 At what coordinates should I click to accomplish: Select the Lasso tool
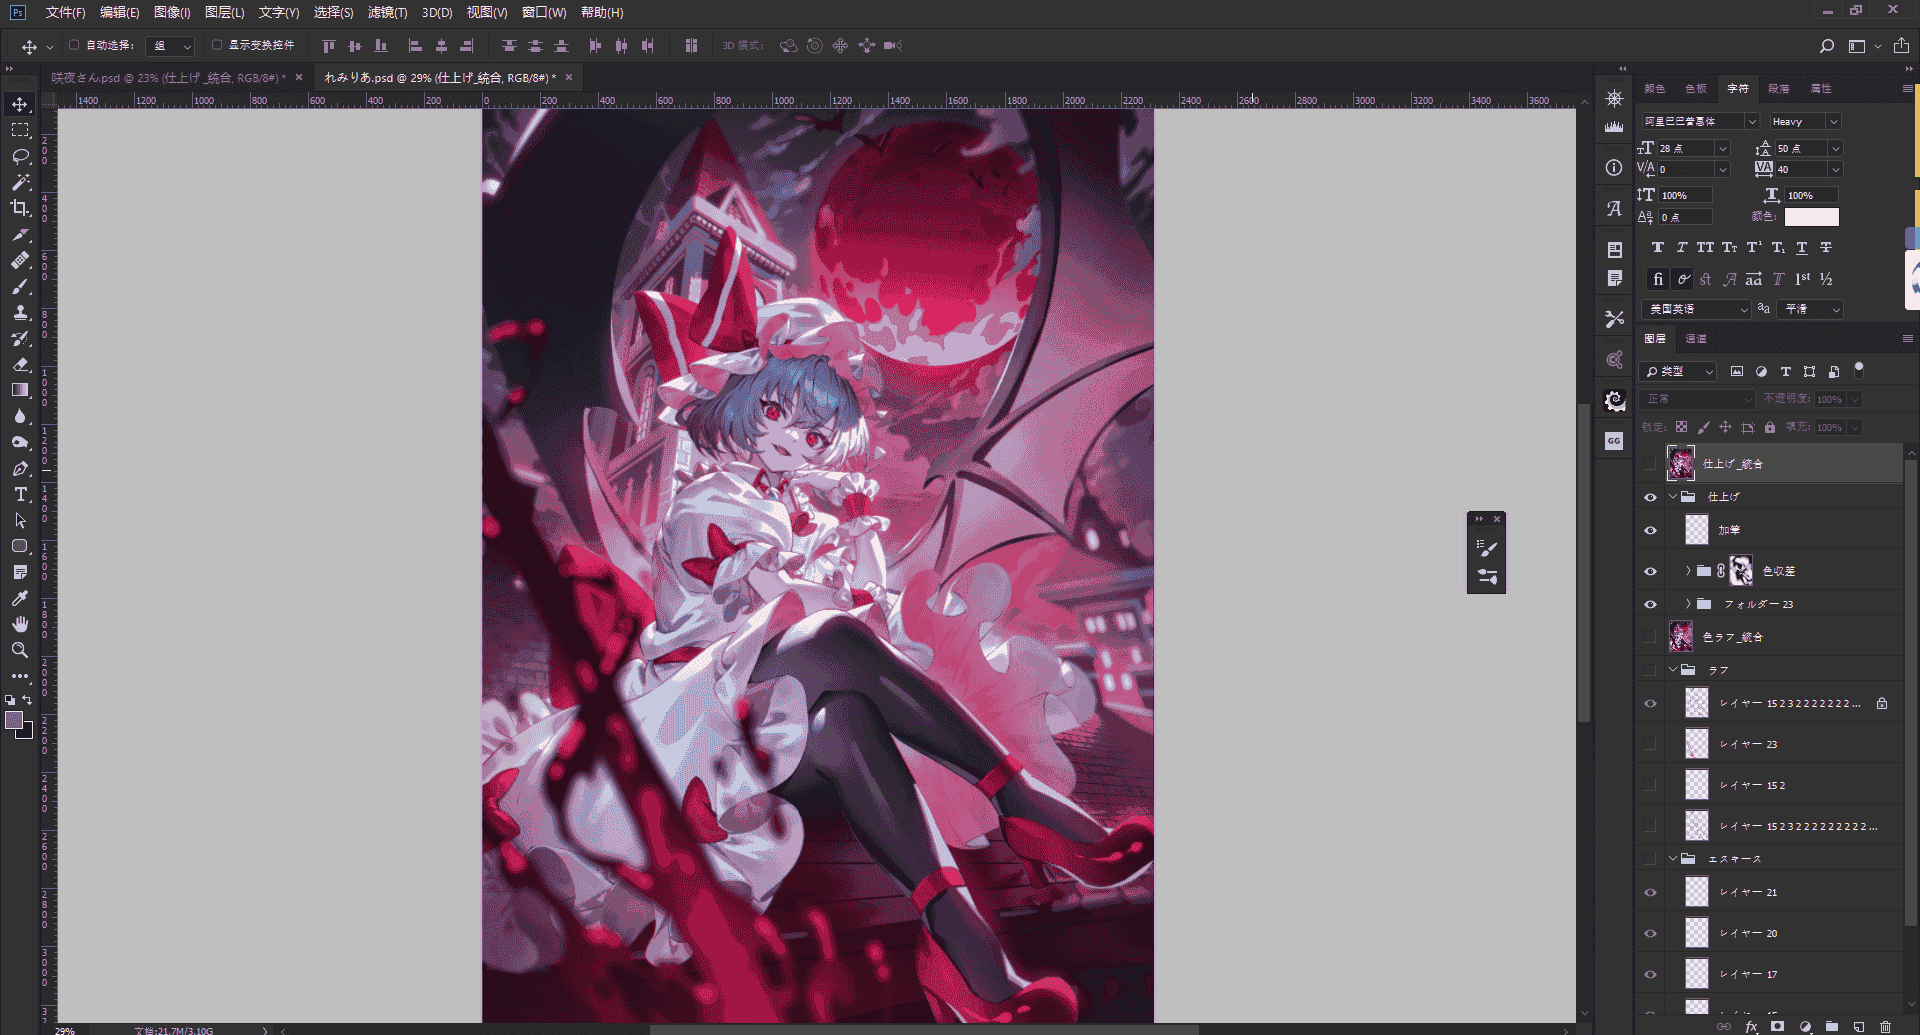click(x=20, y=156)
